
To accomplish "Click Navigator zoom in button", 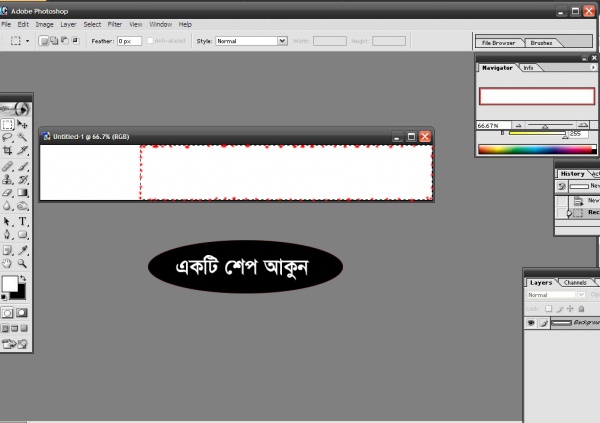I will tap(583, 125).
